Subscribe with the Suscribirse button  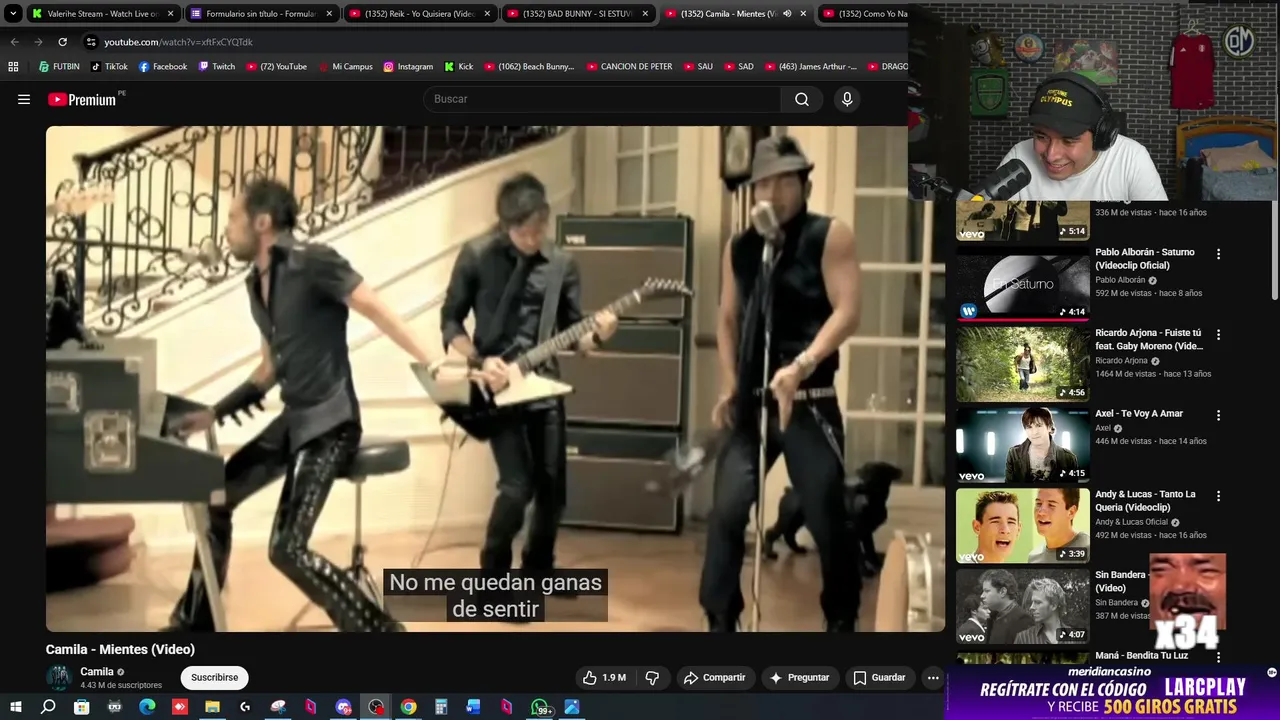(x=214, y=677)
